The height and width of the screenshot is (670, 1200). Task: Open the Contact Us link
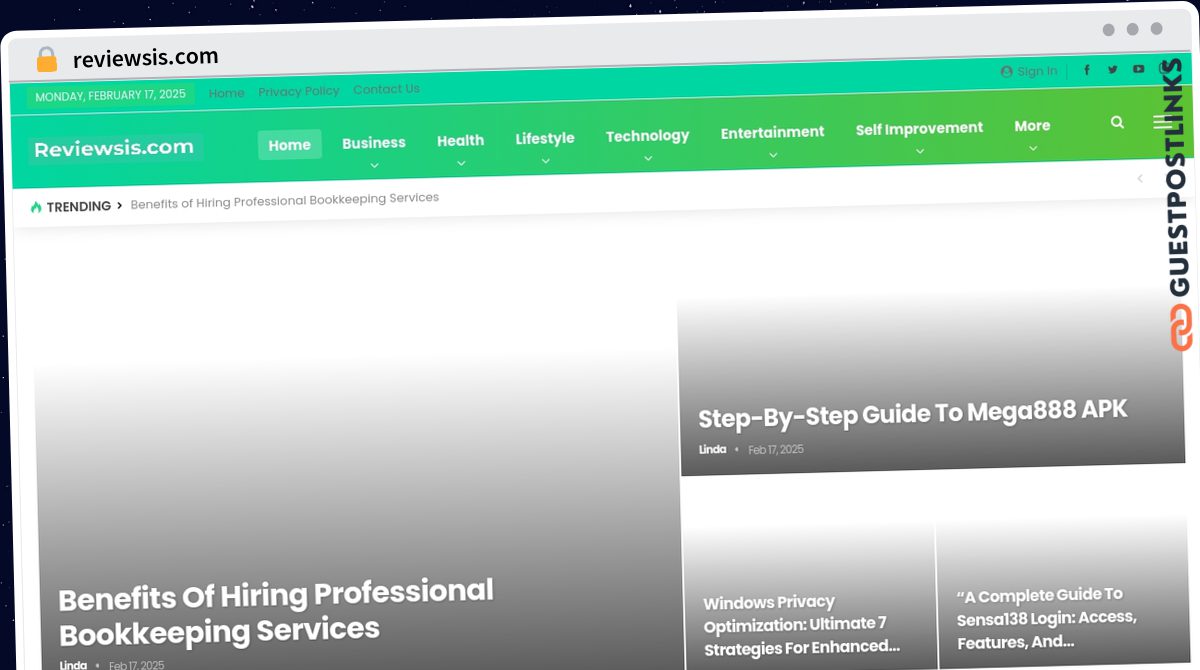coord(386,89)
